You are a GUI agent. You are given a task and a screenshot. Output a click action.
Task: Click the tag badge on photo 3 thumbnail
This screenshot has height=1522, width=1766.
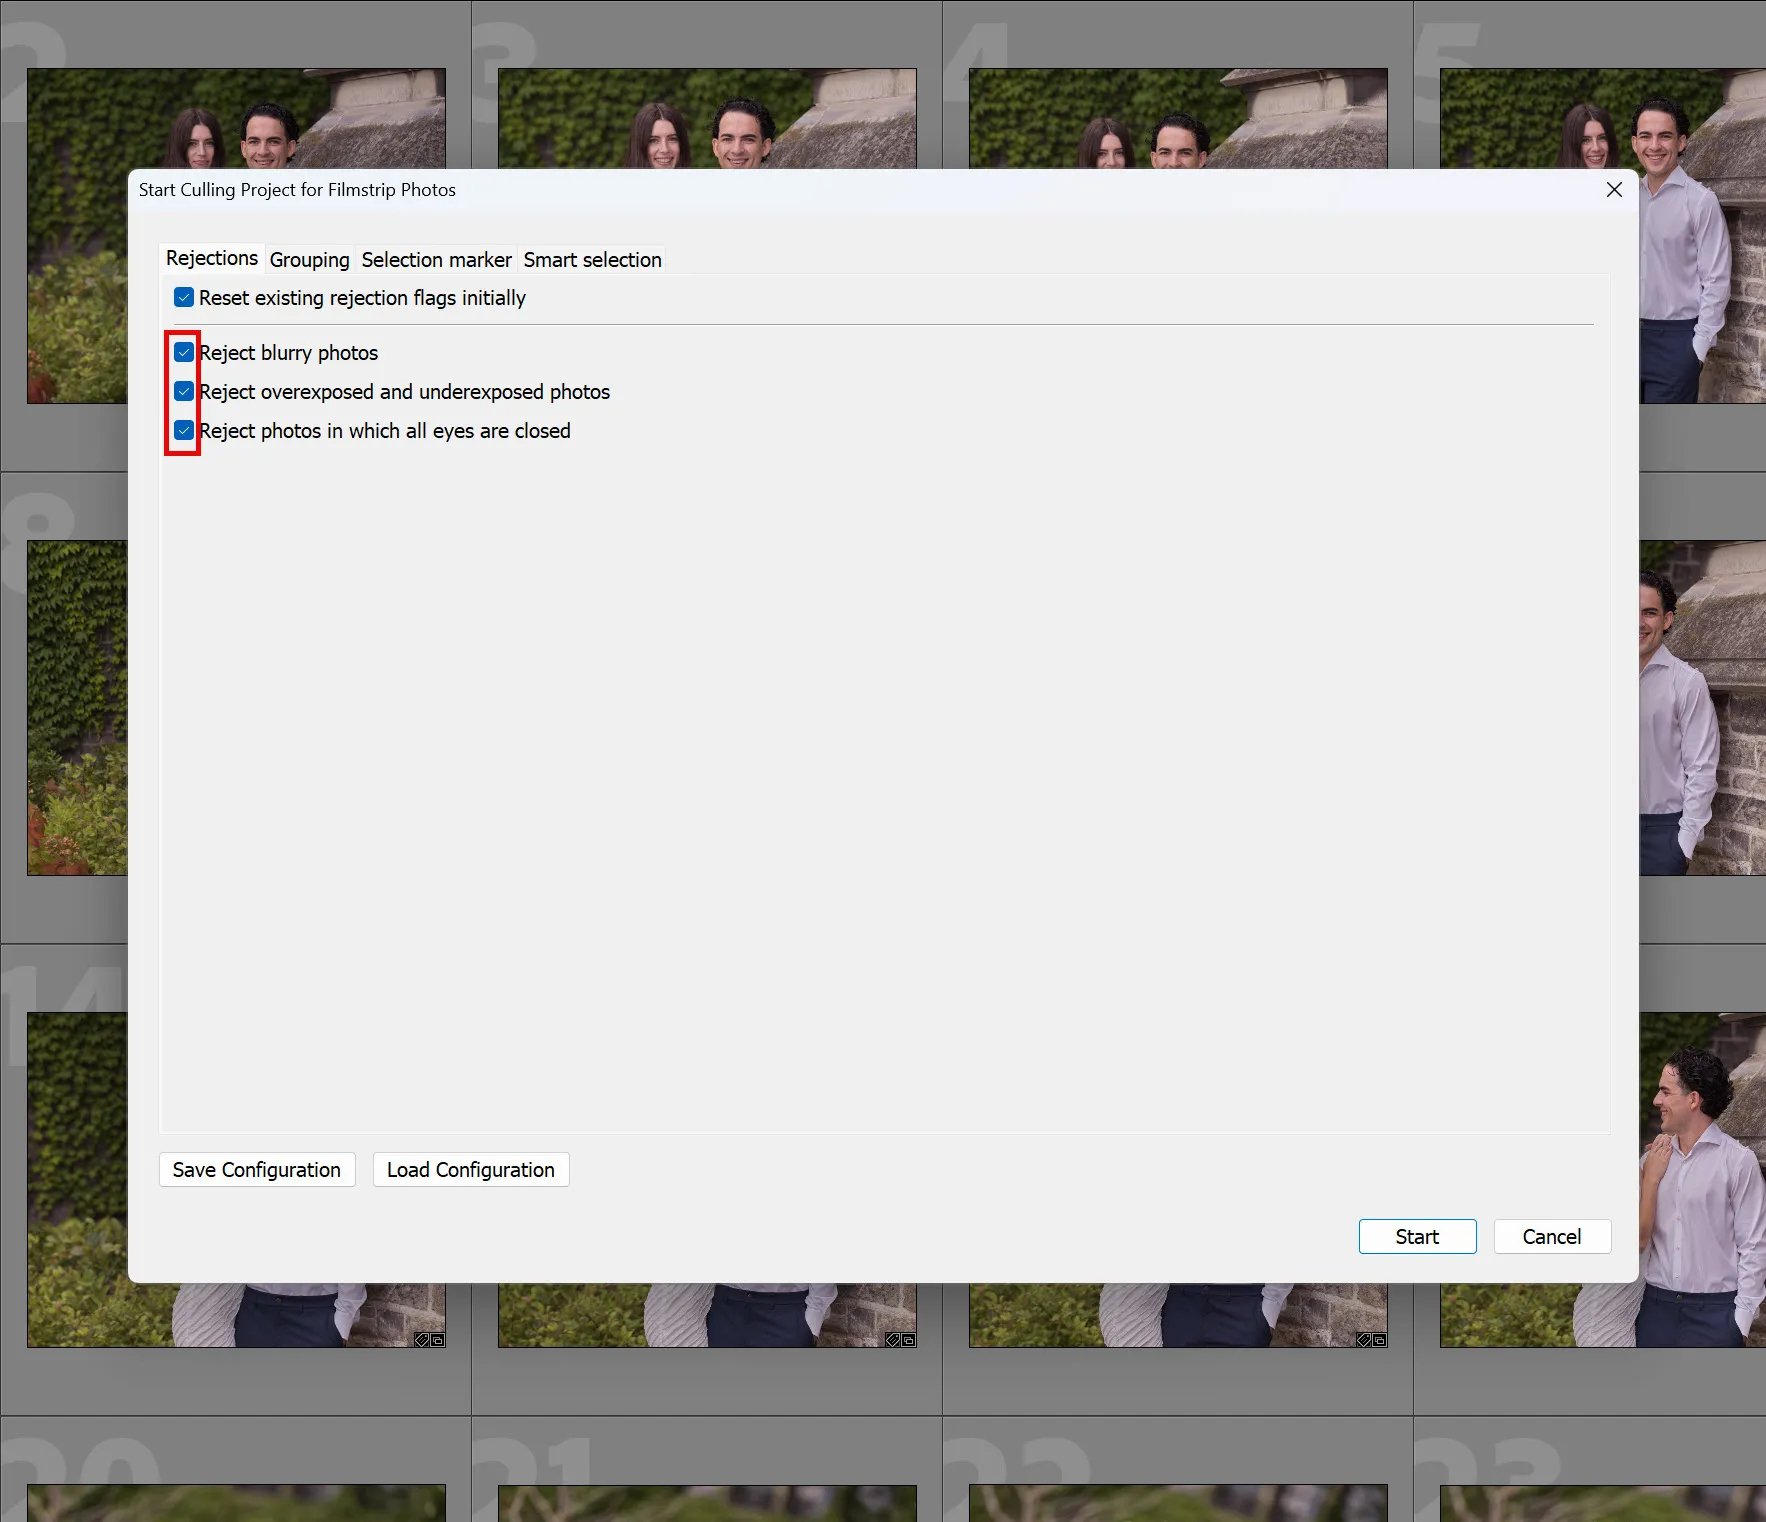(893, 1340)
